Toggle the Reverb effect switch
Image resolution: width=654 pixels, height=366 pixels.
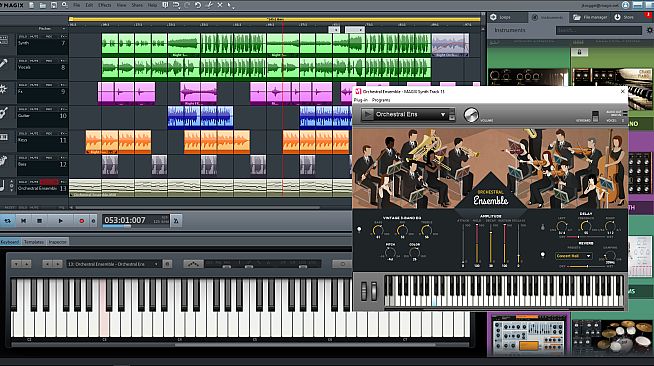[x=543, y=254]
